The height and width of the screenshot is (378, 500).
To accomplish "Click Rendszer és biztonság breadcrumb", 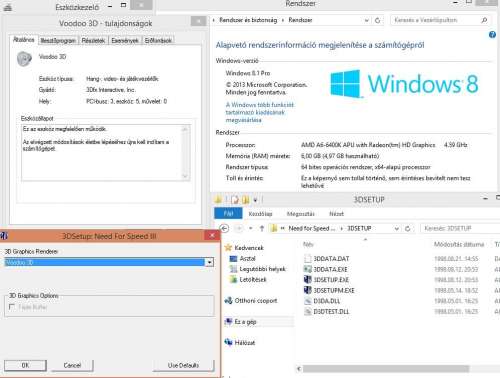I will [x=248, y=20].
